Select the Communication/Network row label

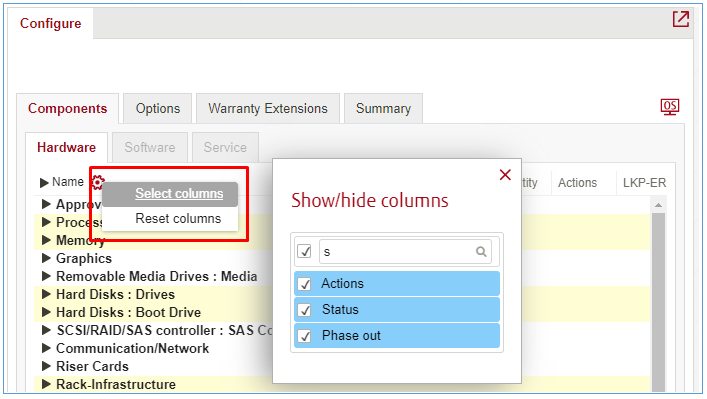point(133,349)
